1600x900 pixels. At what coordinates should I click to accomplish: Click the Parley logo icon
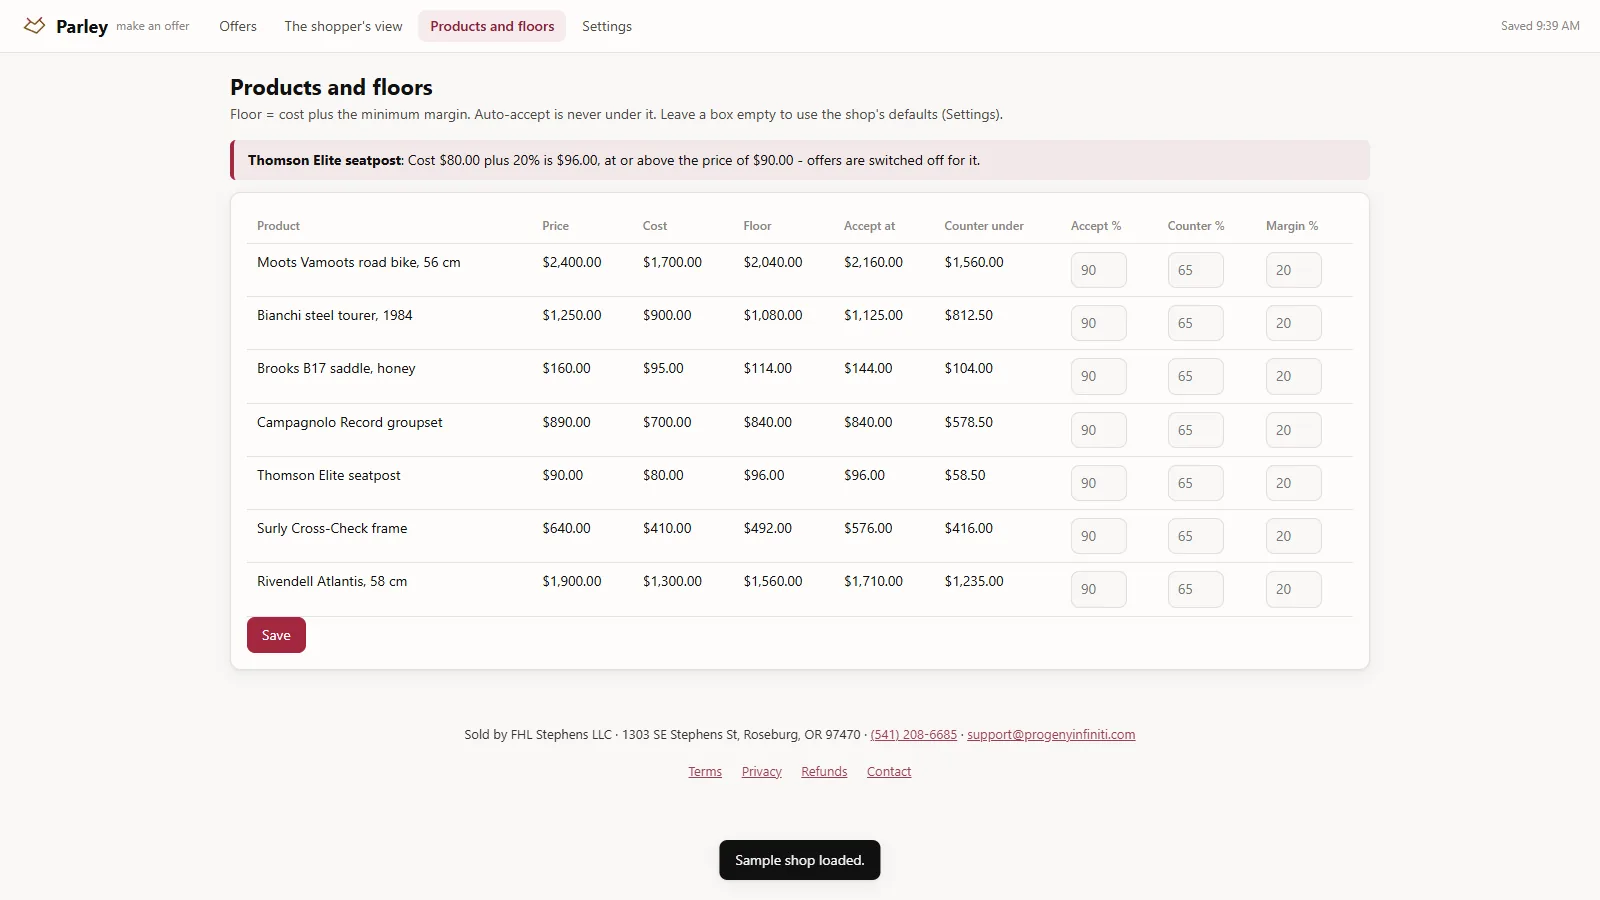34,26
